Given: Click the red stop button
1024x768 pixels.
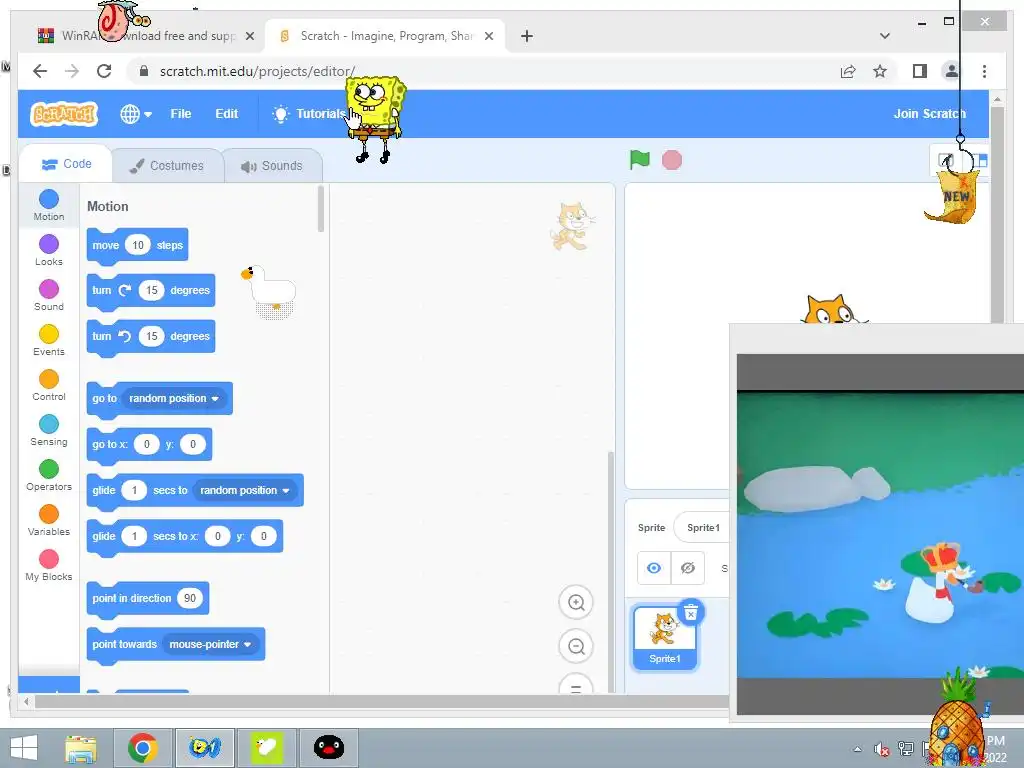Looking at the screenshot, I should click(671, 160).
